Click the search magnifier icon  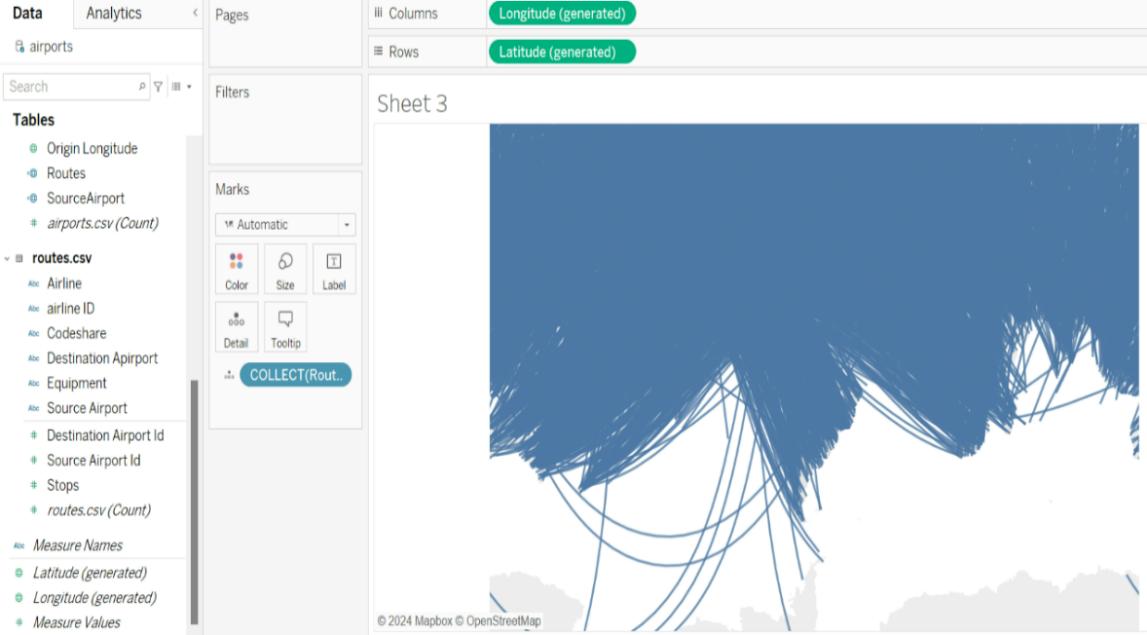click(142, 86)
